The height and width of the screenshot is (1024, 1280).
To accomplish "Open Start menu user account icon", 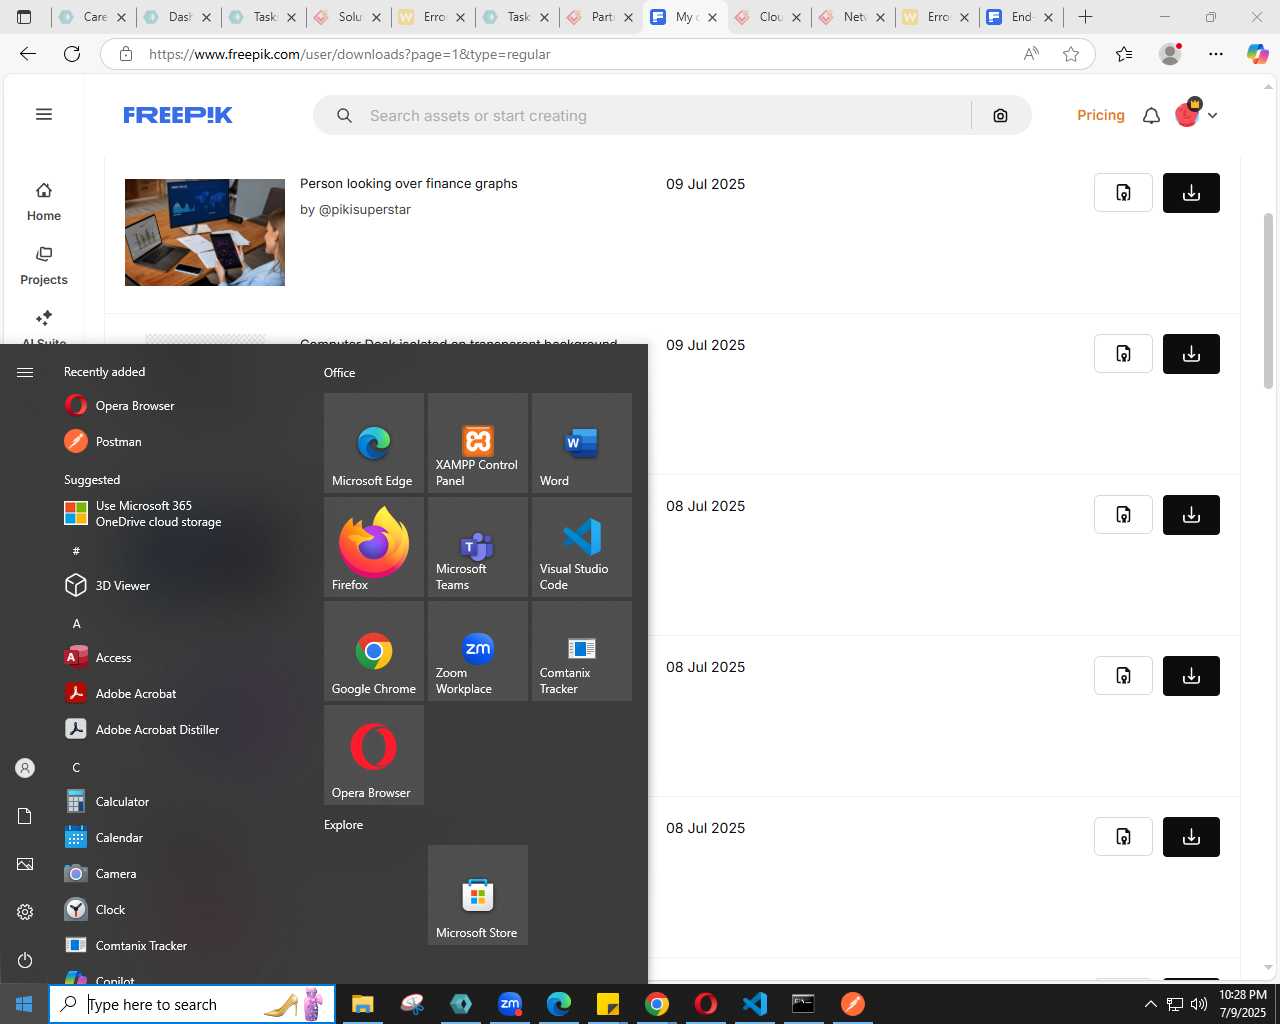I will (x=25, y=768).
